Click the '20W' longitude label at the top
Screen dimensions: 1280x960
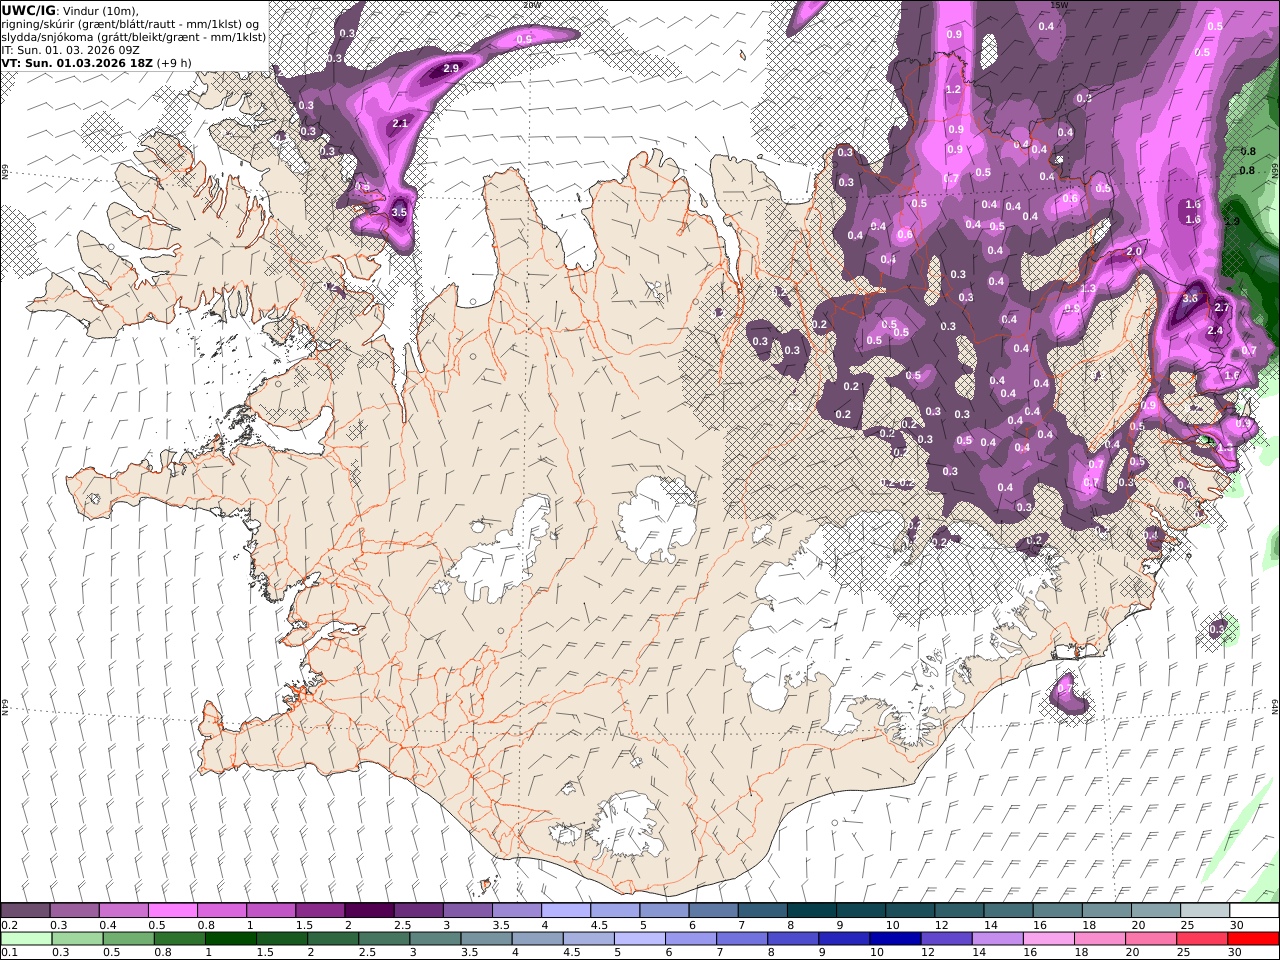(531, 4)
